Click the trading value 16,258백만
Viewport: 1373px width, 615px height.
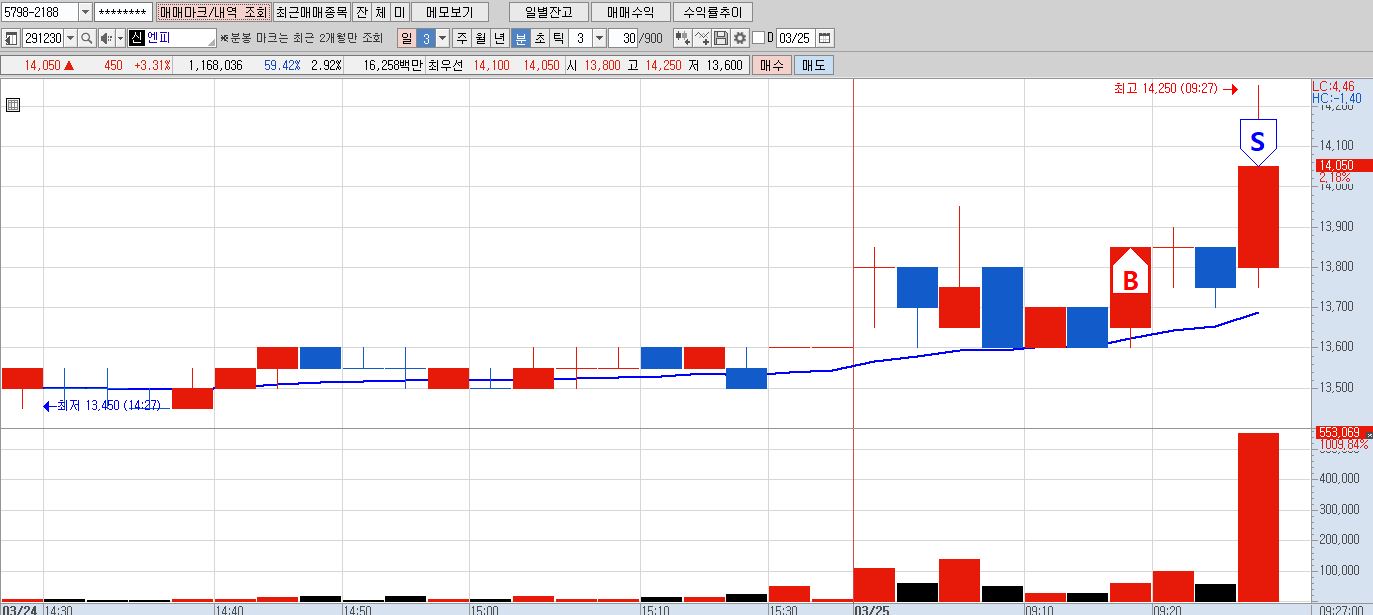coord(393,65)
